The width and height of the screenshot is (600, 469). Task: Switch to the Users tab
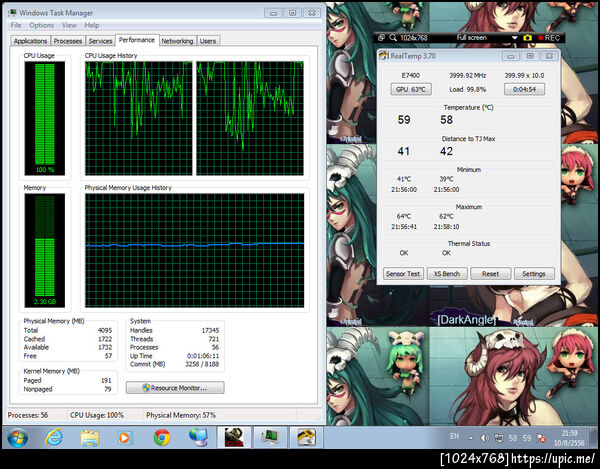pyautogui.click(x=208, y=41)
